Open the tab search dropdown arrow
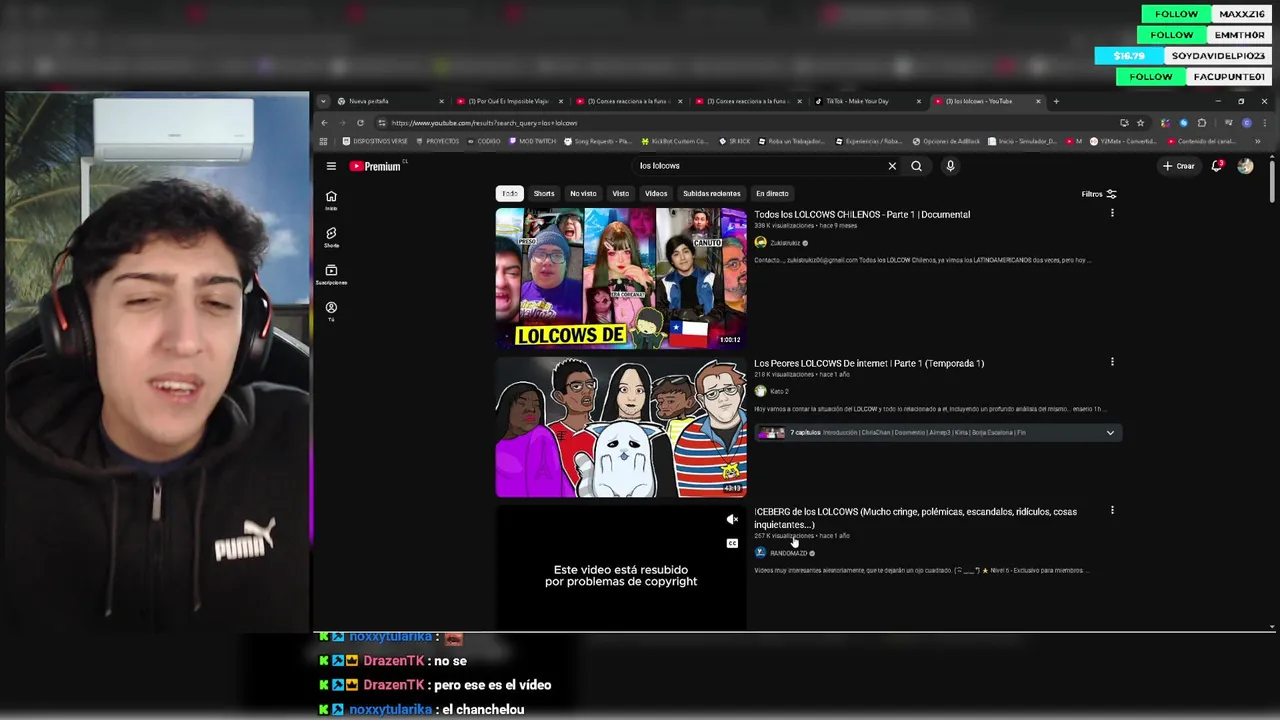This screenshot has height=720, width=1280. pyautogui.click(x=323, y=101)
